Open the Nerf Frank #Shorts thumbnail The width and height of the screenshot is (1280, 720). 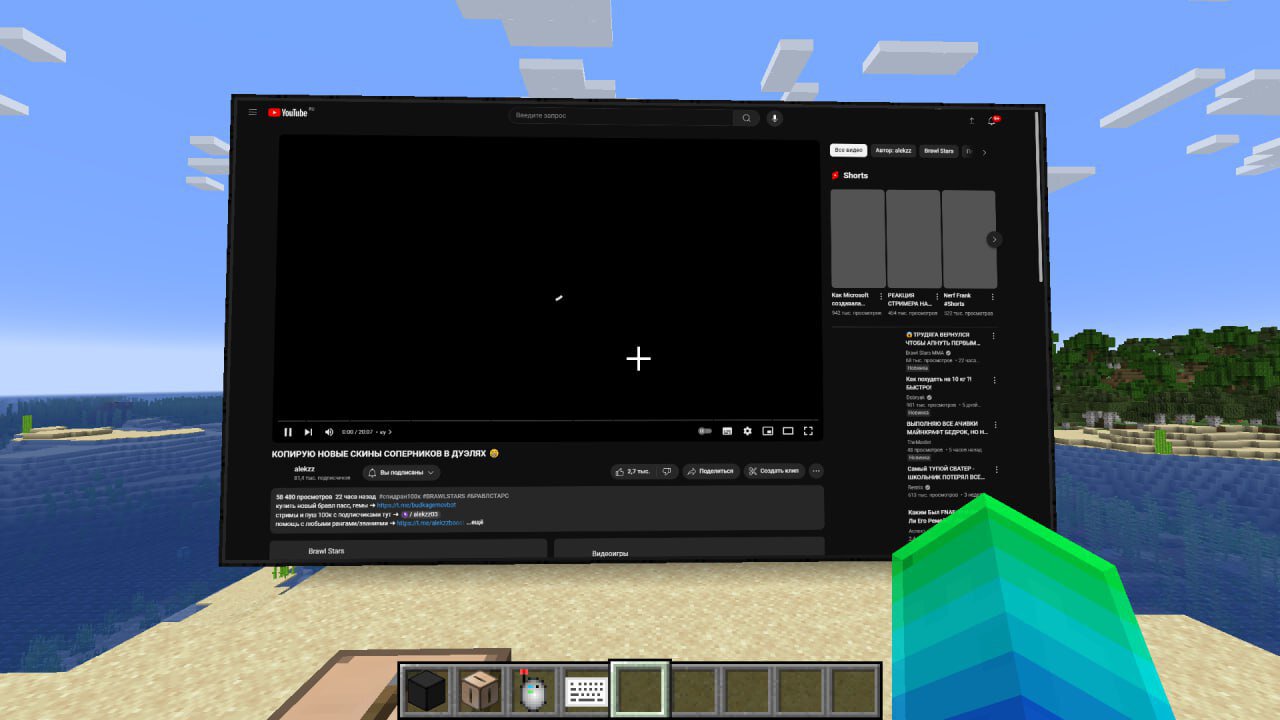coord(969,239)
